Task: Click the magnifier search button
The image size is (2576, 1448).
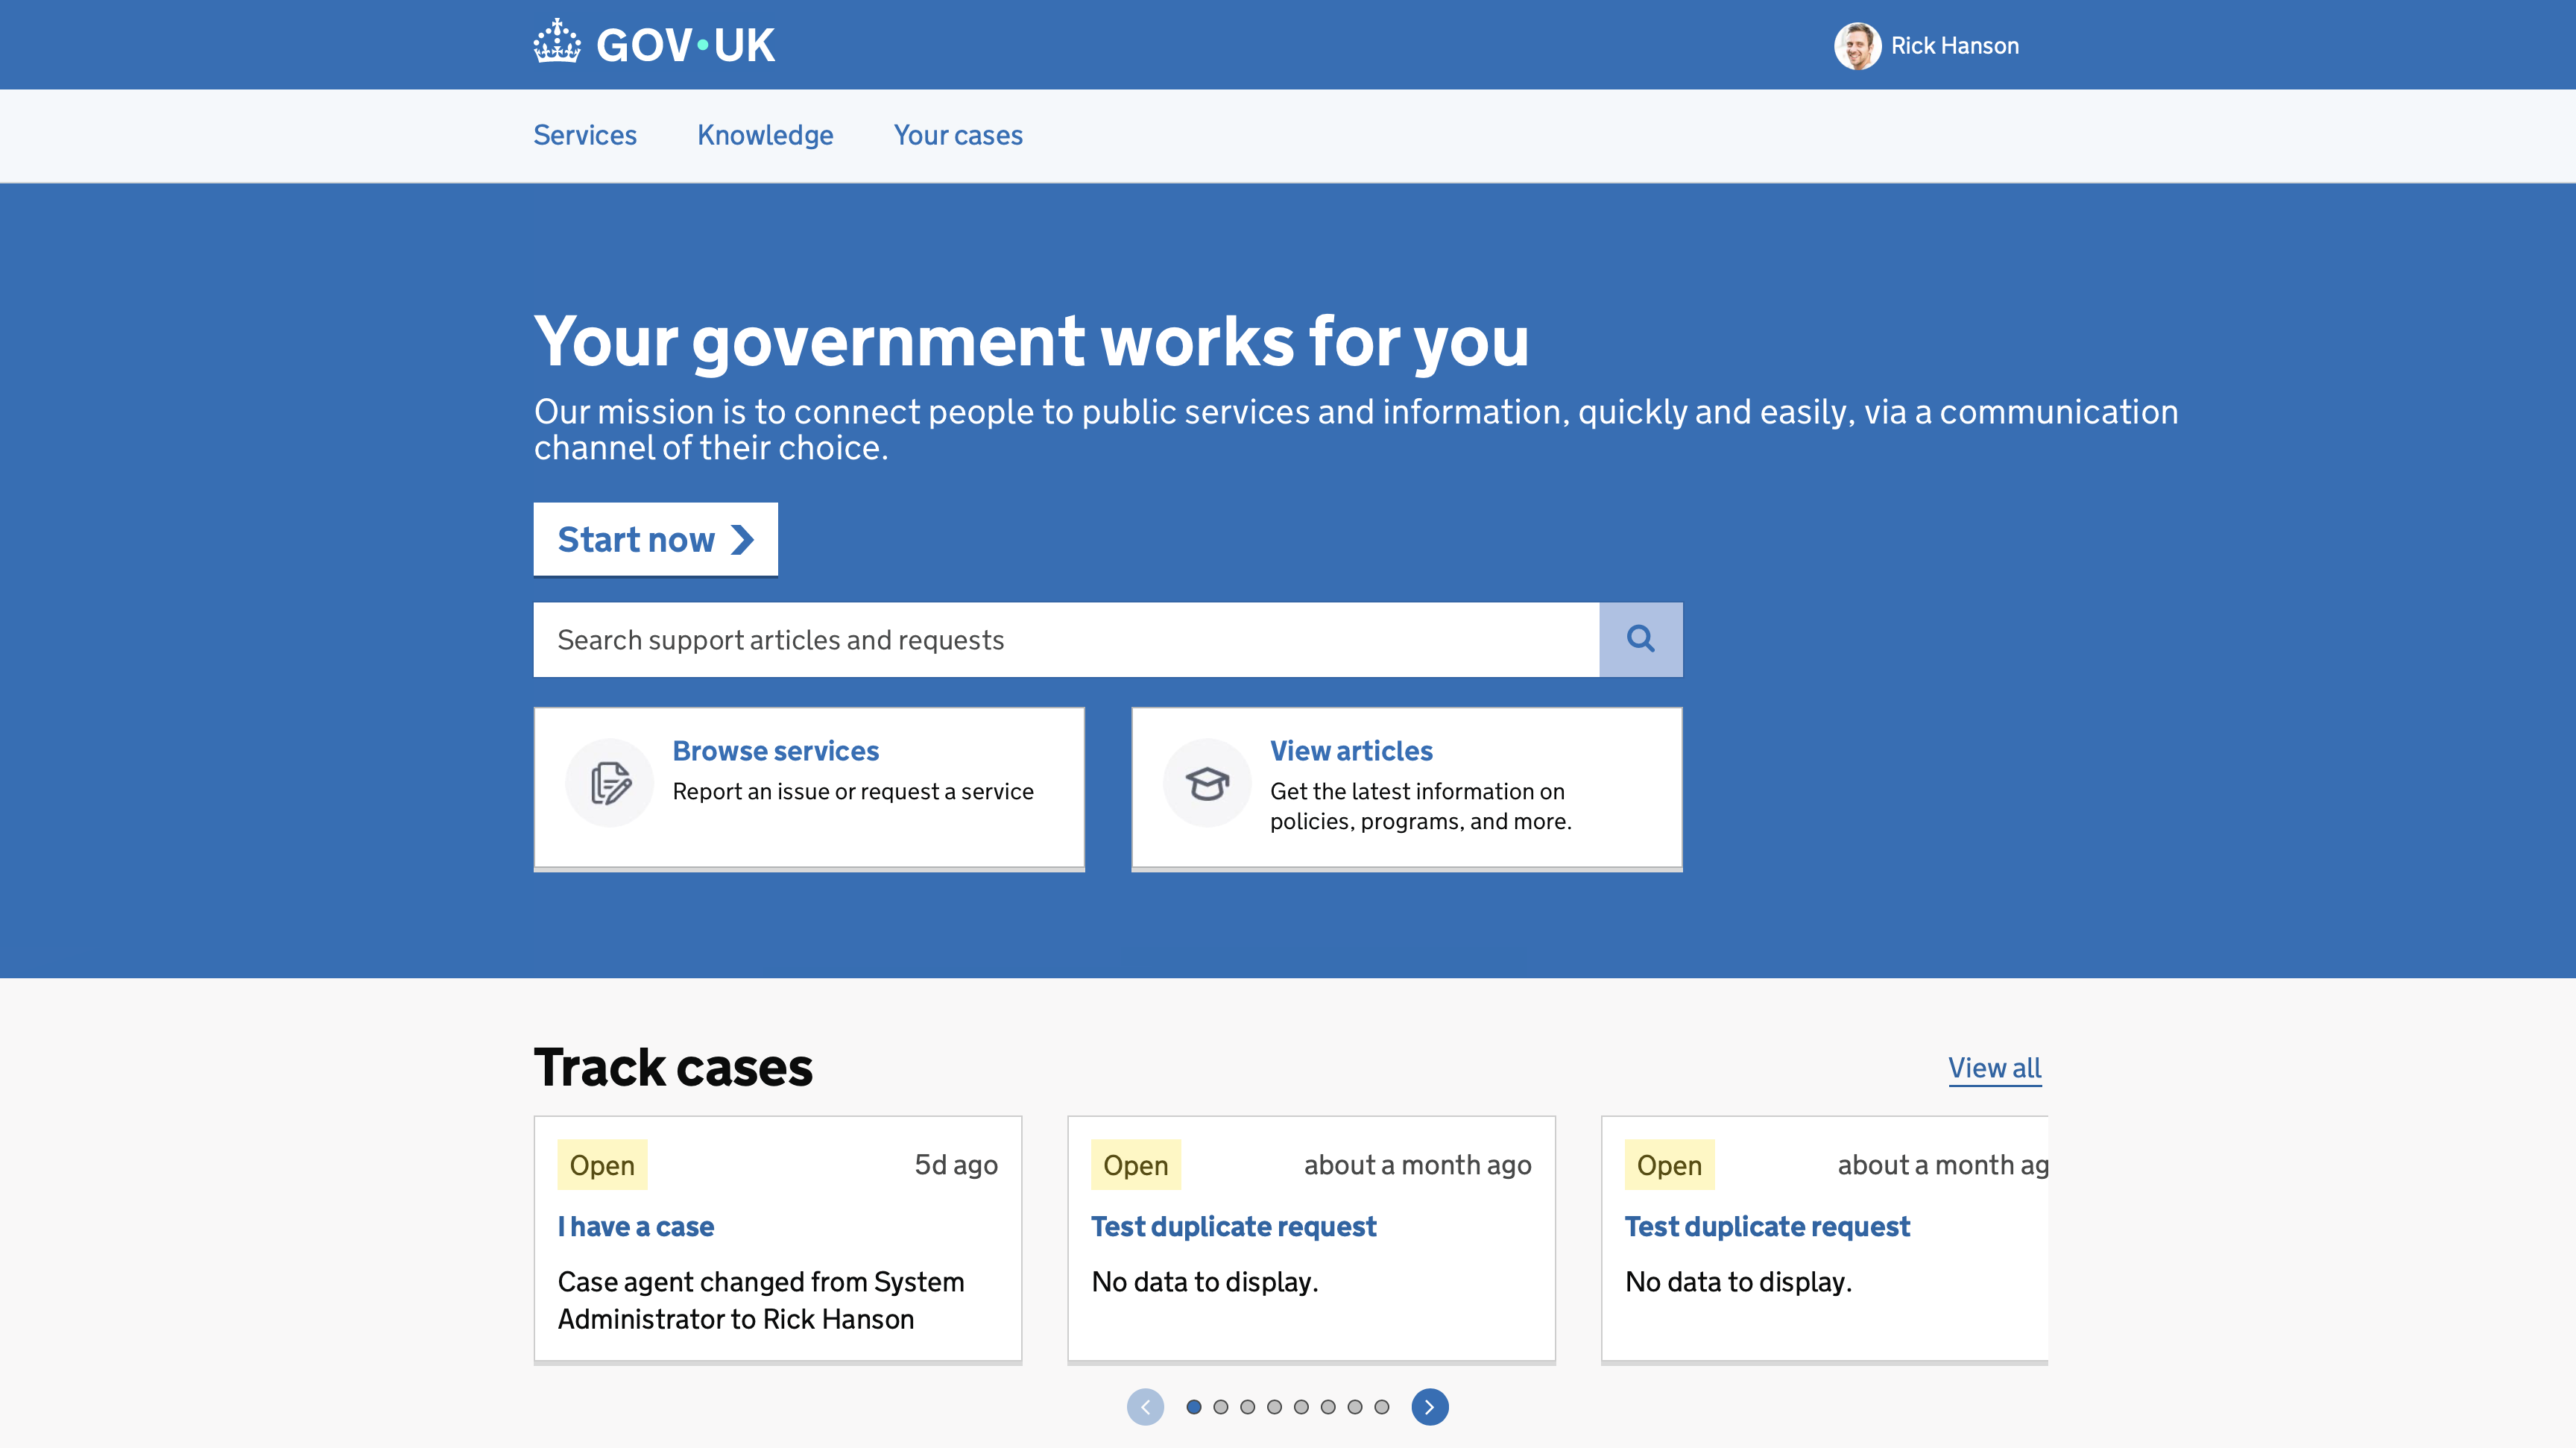Action: (x=1640, y=639)
